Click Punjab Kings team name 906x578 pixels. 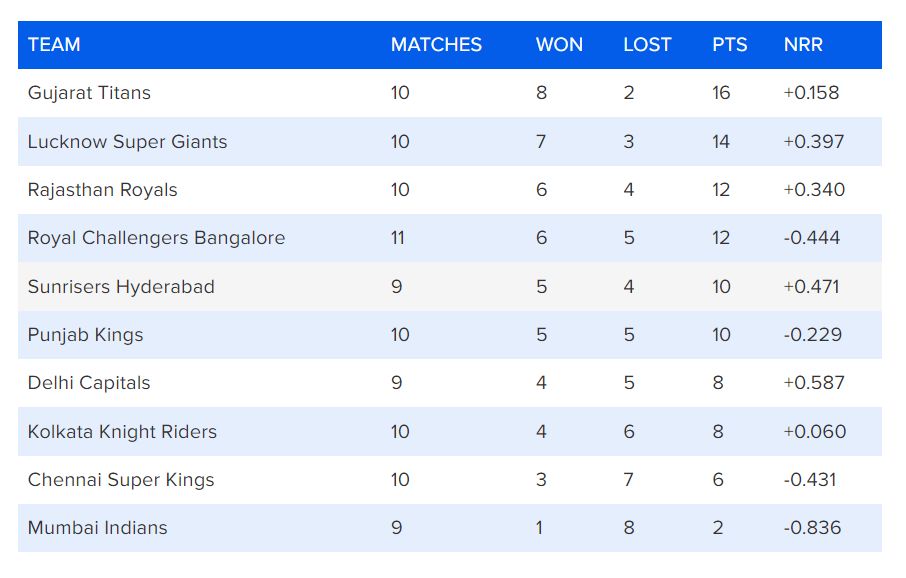85,335
